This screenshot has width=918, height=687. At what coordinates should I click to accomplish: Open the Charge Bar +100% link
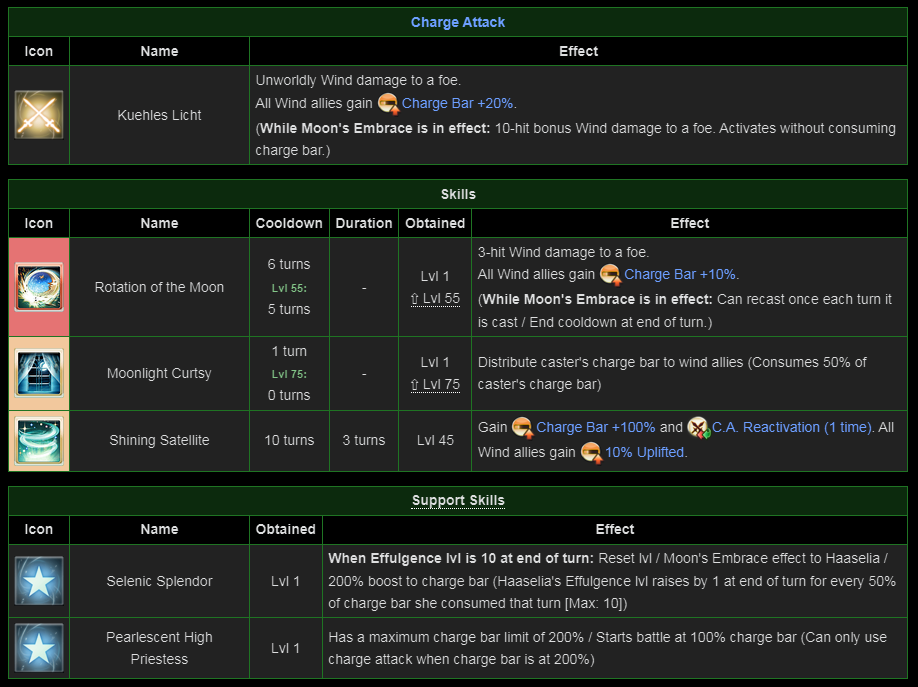[x=596, y=427]
